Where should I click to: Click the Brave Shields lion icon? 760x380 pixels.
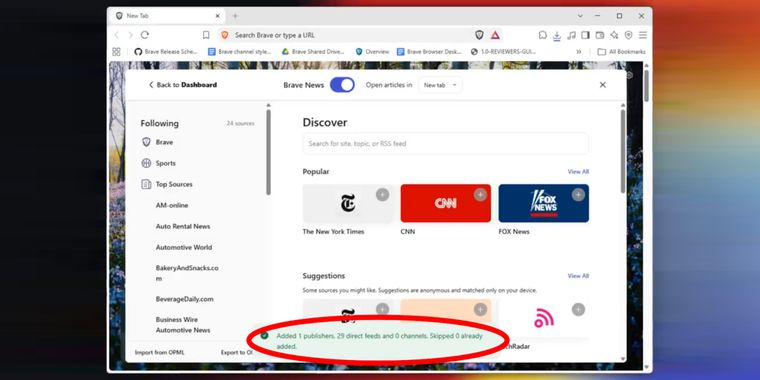point(479,35)
